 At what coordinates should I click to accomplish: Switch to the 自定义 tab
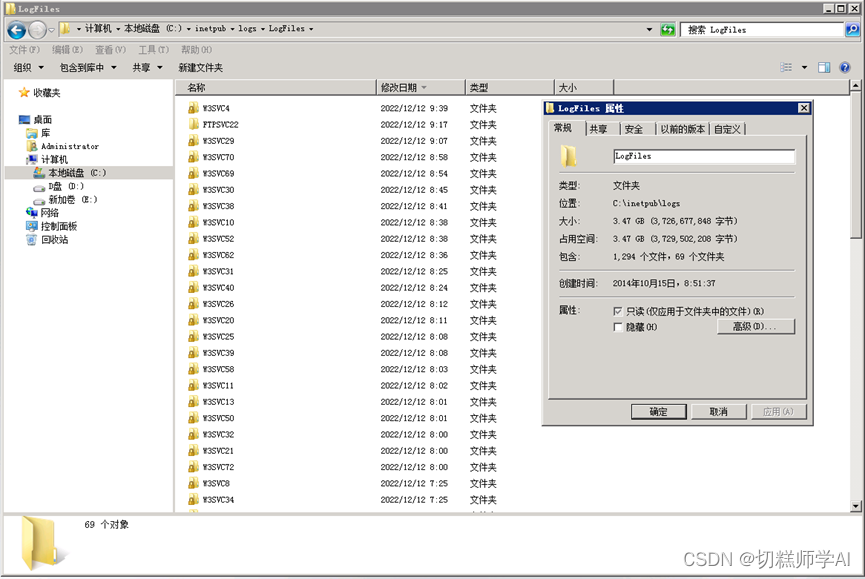(727, 129)
